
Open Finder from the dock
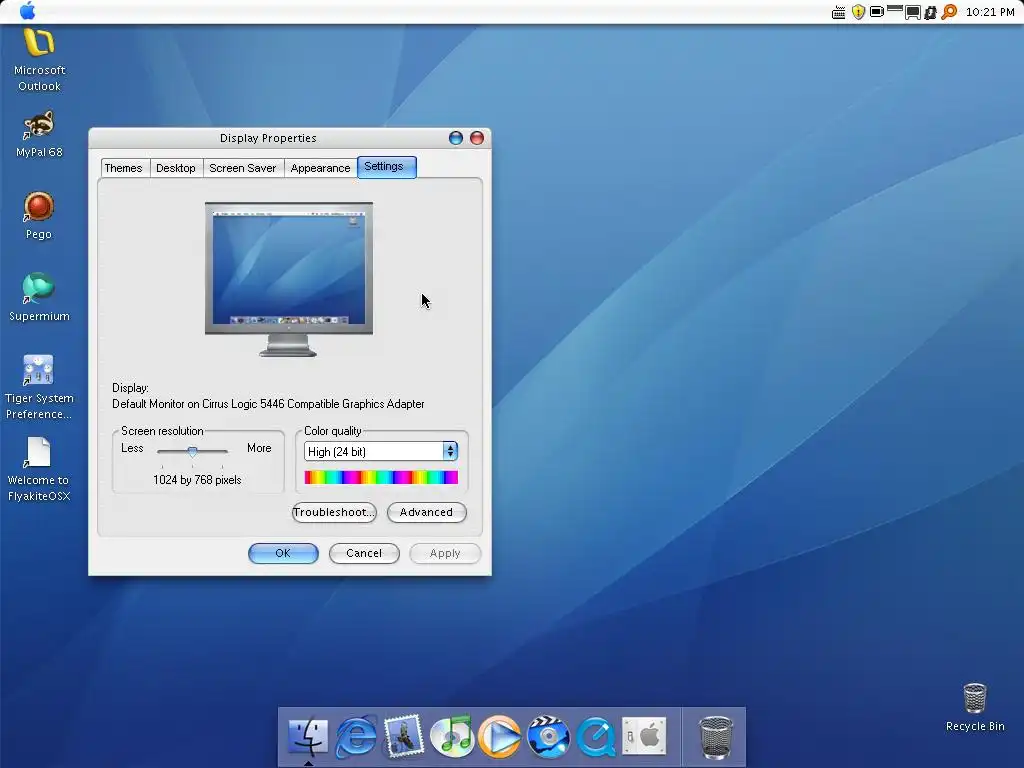(308, 737)
